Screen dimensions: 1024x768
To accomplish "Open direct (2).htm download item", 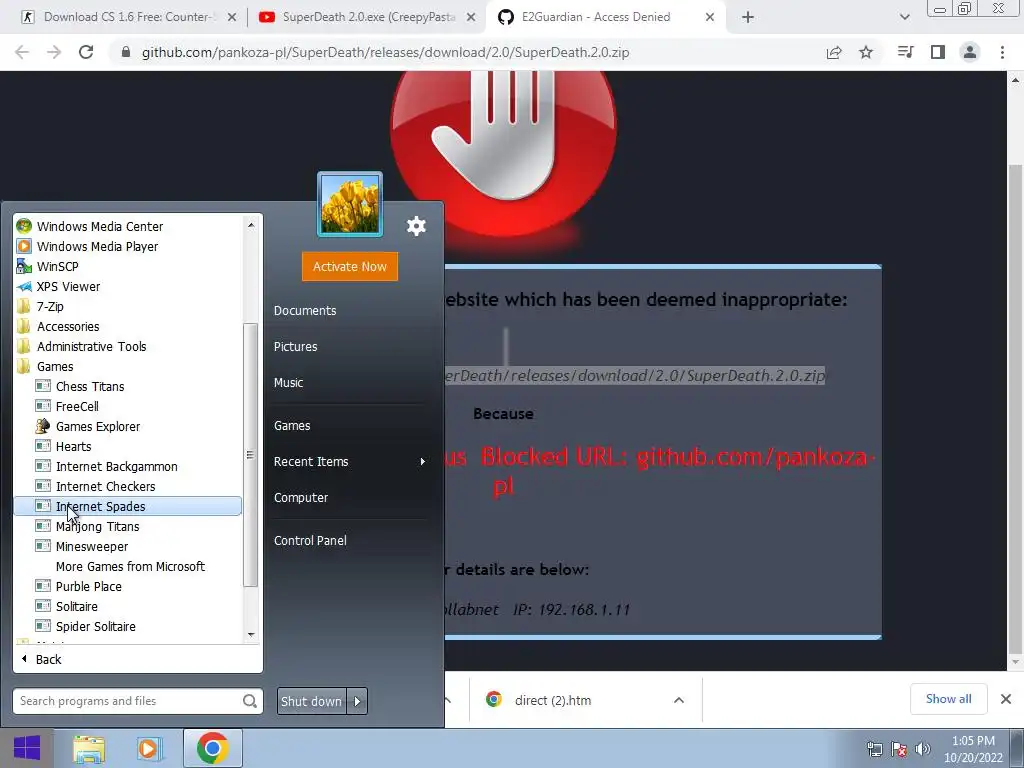I will pyautogui.click(x=552, y=700).
